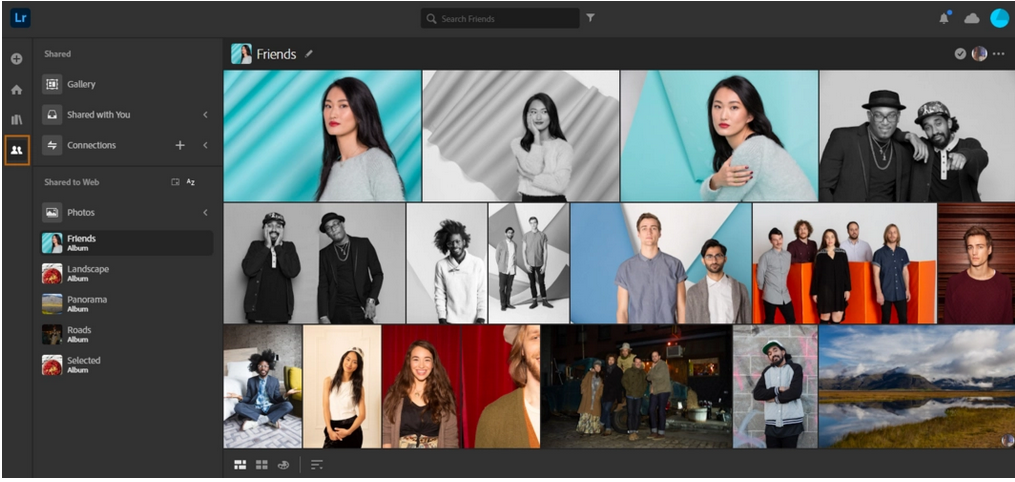
Task: Open the three-dot more options menu
Action: 999,54
